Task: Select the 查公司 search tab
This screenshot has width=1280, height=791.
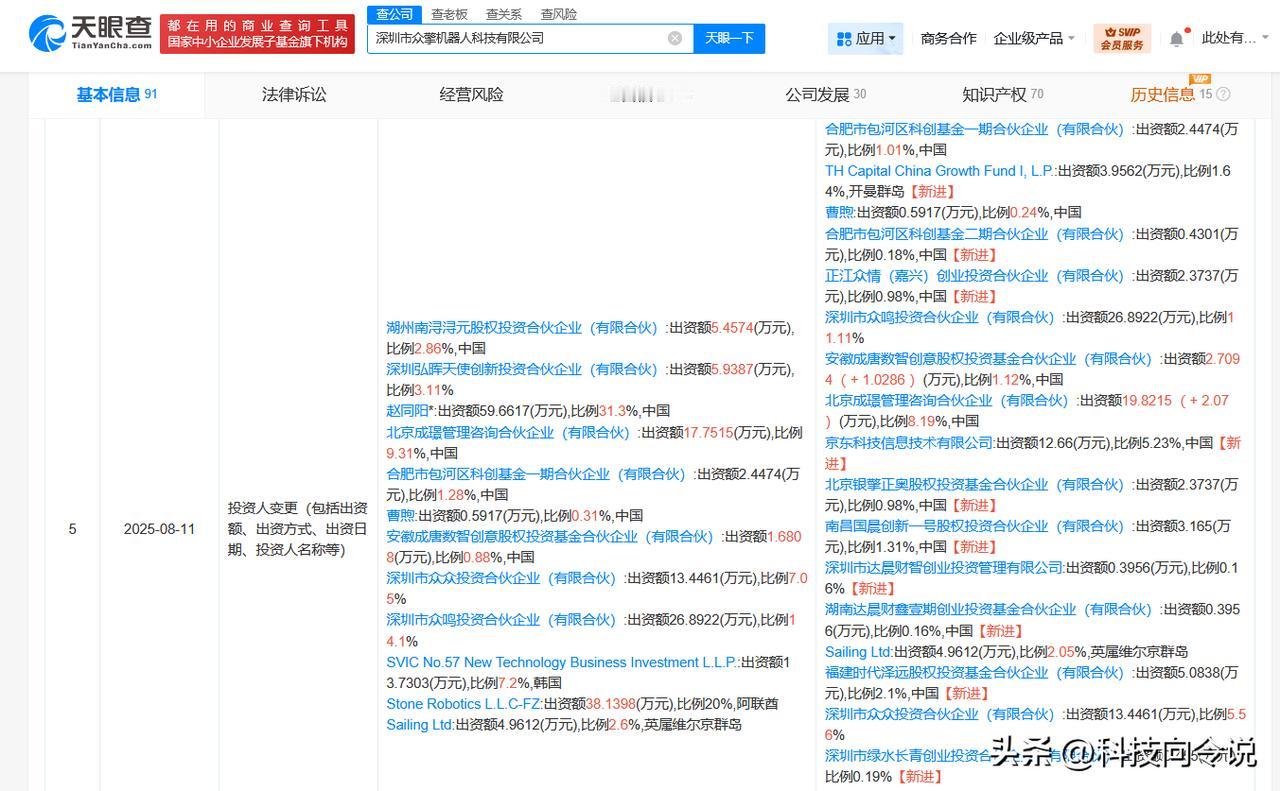Action: (x=394, y=14)
